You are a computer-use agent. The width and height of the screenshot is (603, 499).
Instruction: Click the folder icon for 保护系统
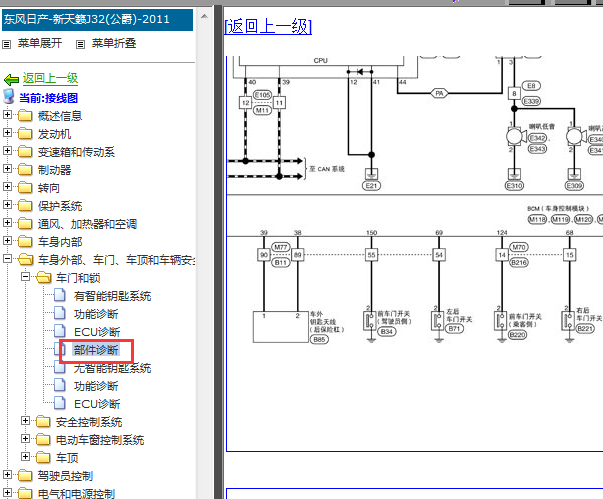[25, 205]
